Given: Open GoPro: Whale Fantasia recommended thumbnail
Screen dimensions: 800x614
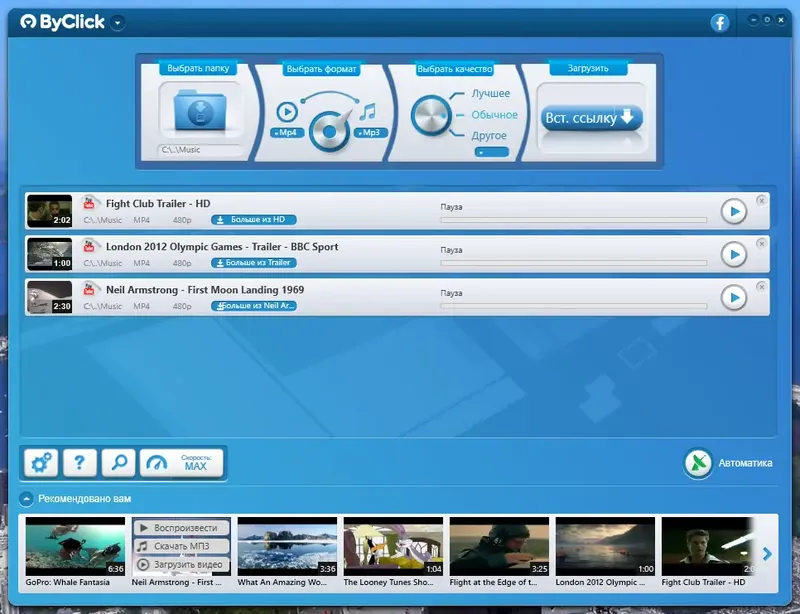Looking at the screenshot, I should pos(75,546).
